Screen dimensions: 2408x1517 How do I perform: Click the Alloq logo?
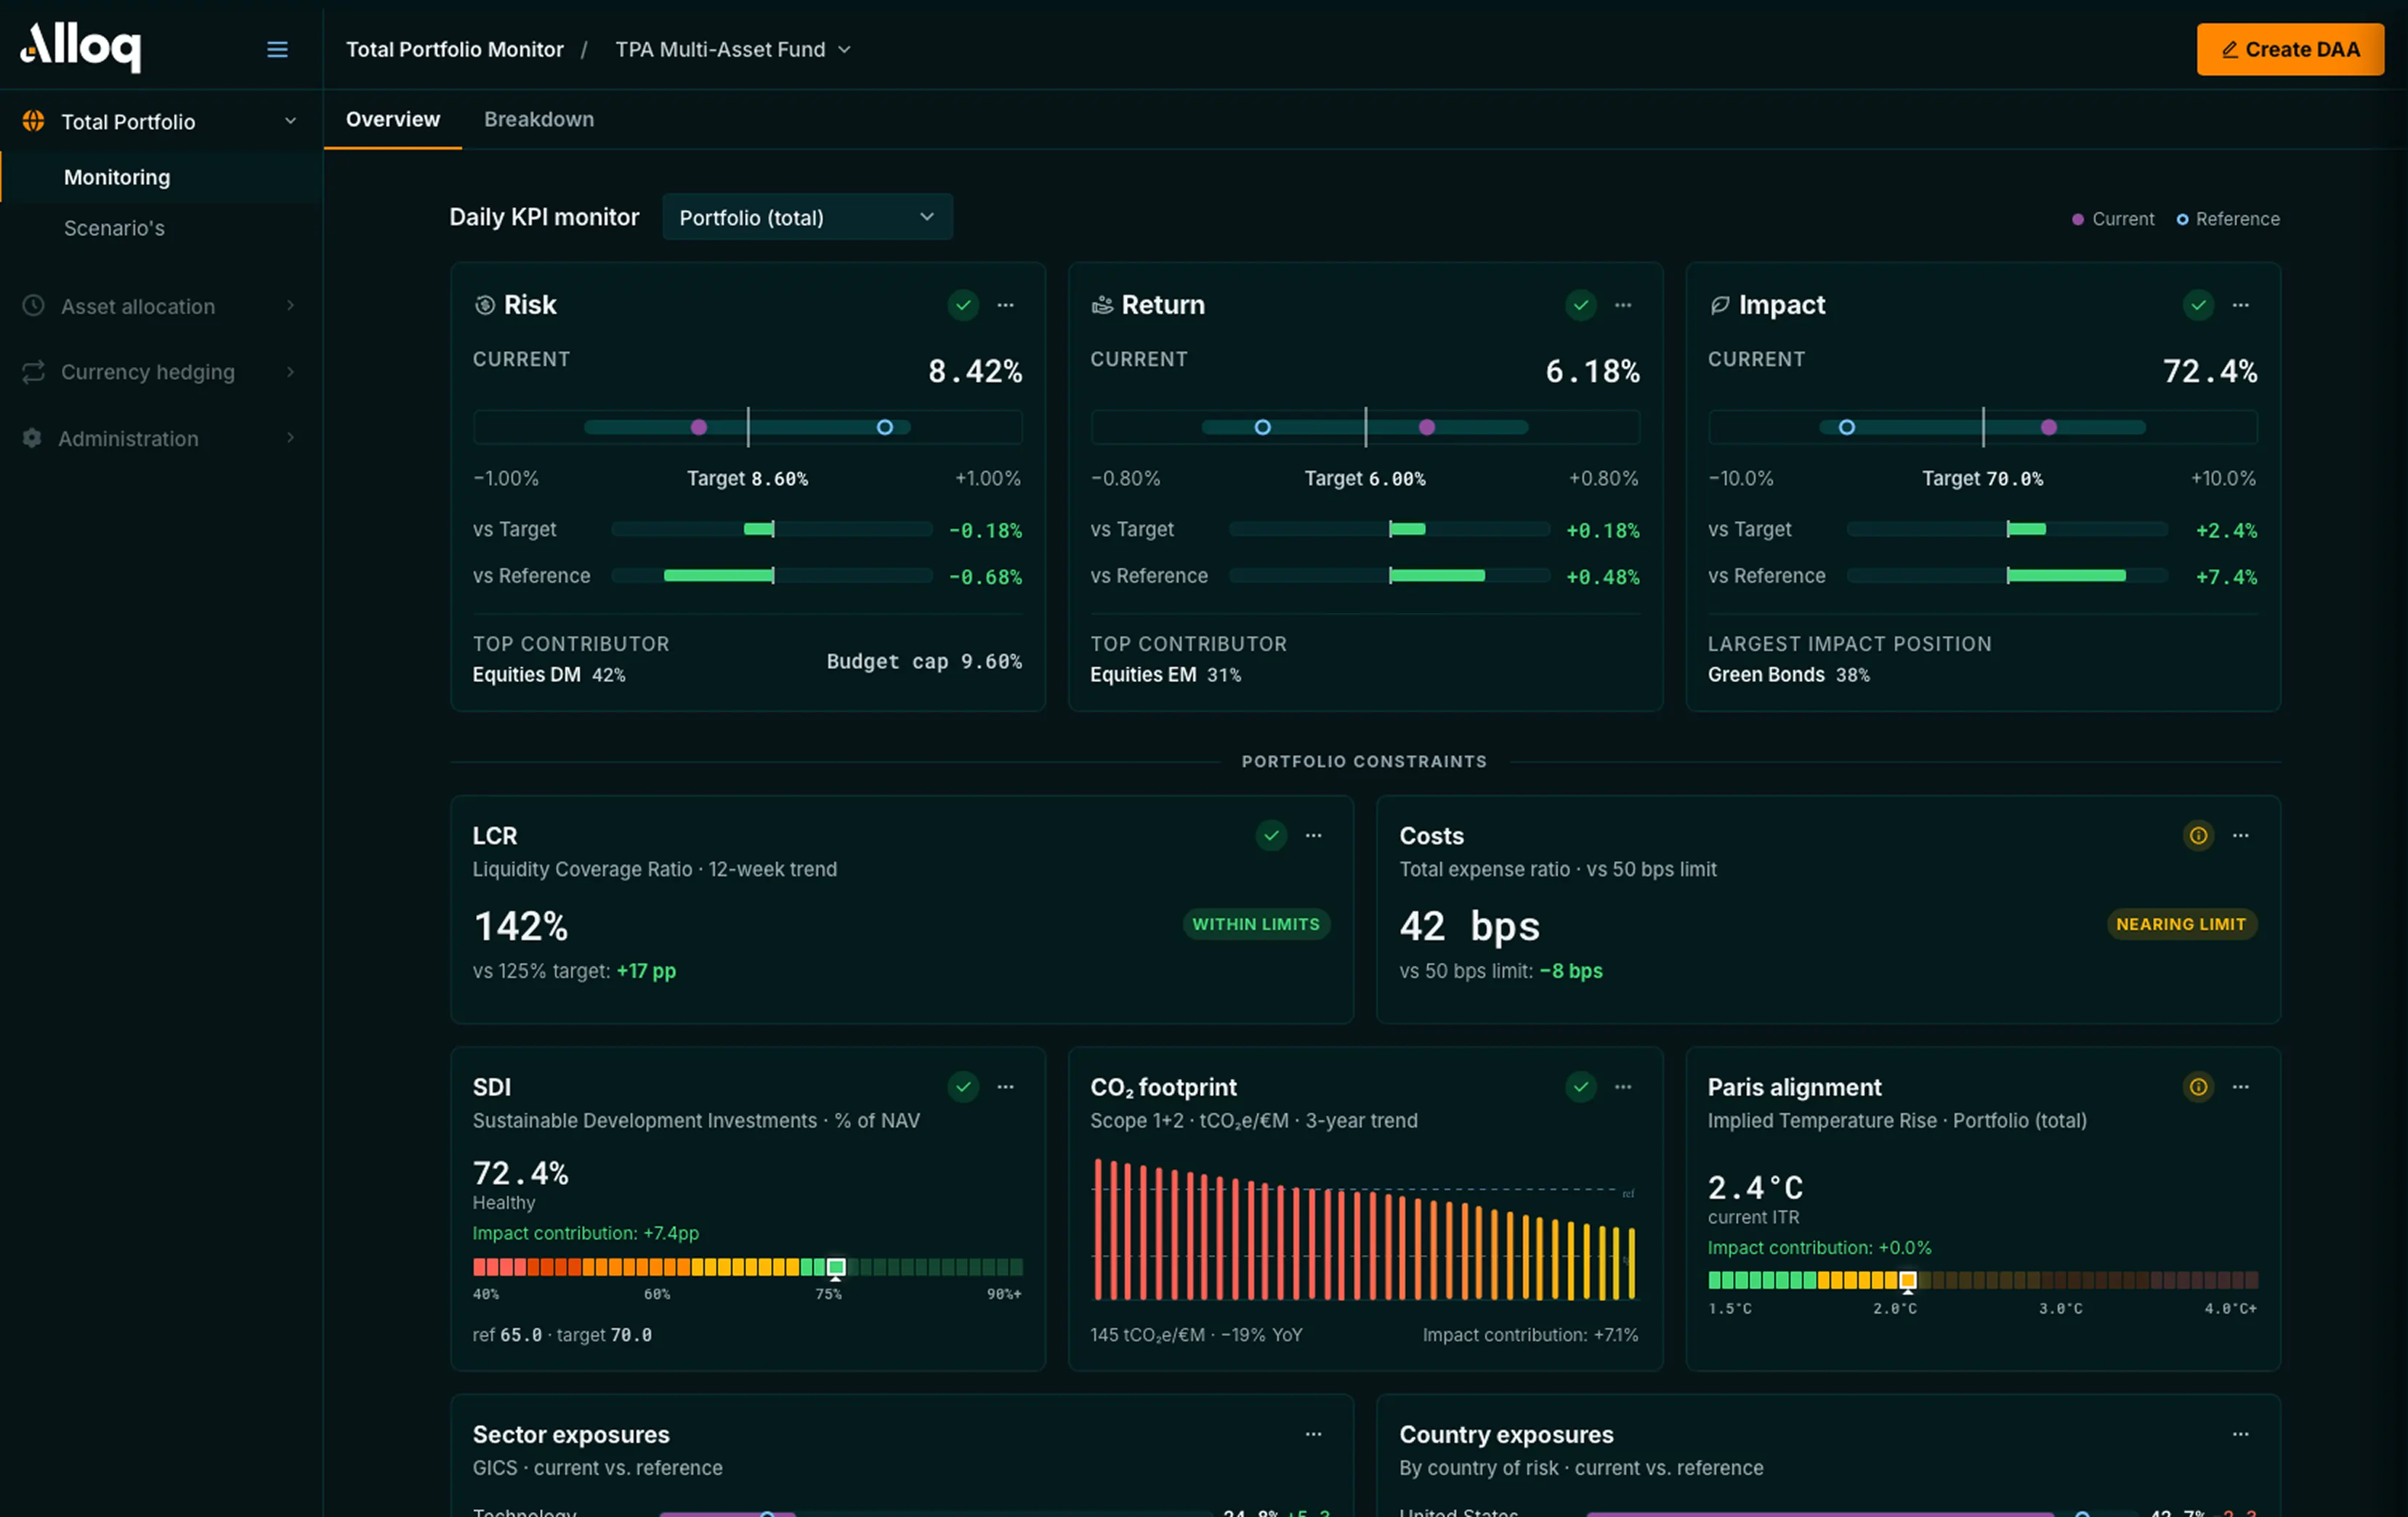[x=81, y=47]
